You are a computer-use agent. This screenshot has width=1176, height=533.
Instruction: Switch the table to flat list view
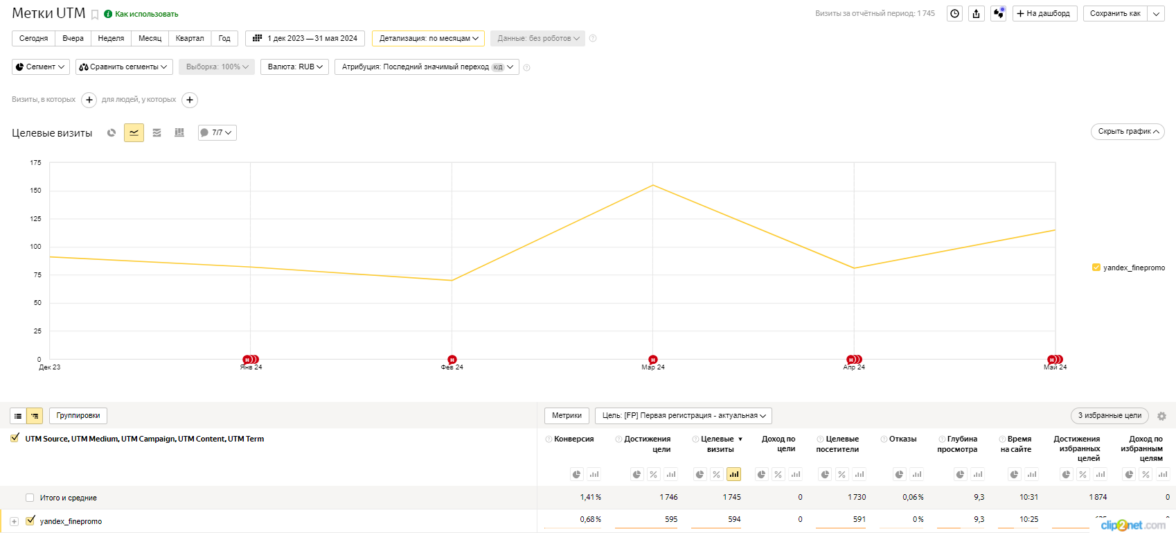click(18, 415)
